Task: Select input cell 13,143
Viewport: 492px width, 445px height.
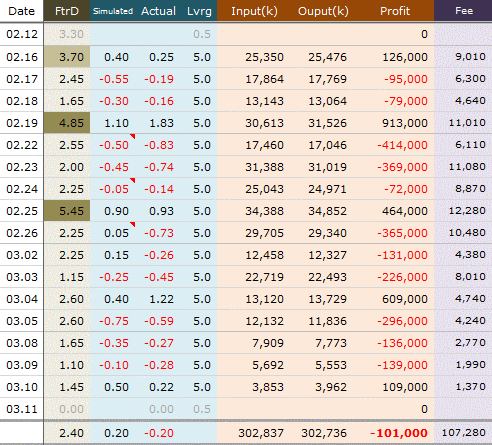Action: coord(264,101)
